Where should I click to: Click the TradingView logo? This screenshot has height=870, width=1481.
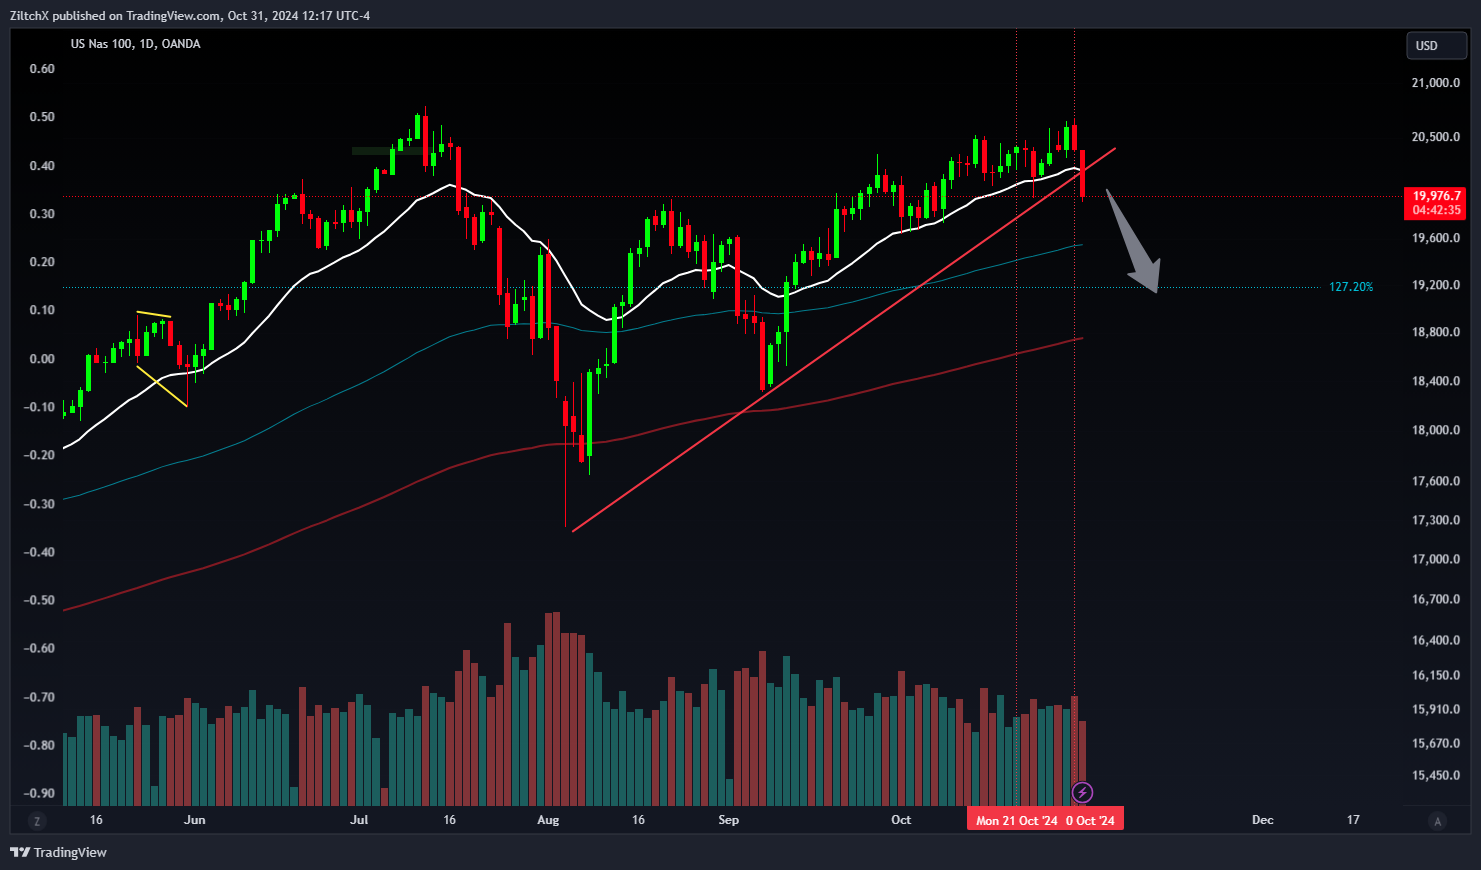click(58, 852)
